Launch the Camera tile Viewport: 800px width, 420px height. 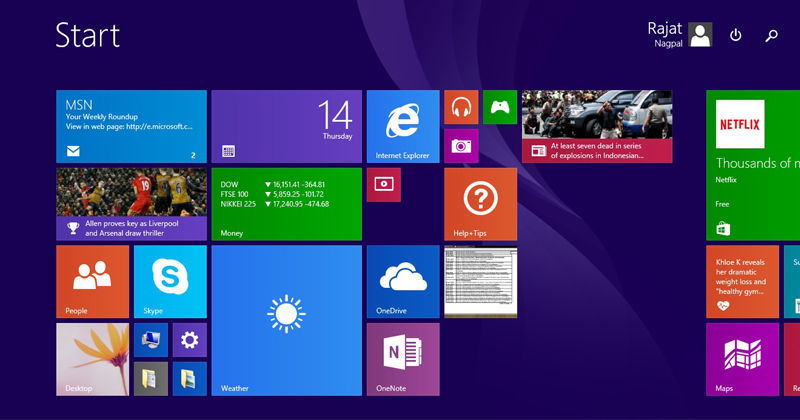point(461,146)
